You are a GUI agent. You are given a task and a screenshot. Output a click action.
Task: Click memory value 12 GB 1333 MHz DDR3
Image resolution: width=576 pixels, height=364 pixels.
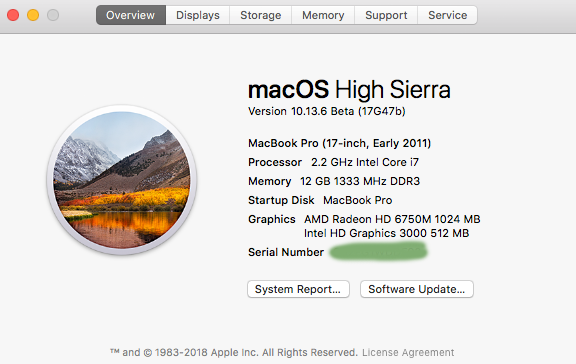pos(360,181)
